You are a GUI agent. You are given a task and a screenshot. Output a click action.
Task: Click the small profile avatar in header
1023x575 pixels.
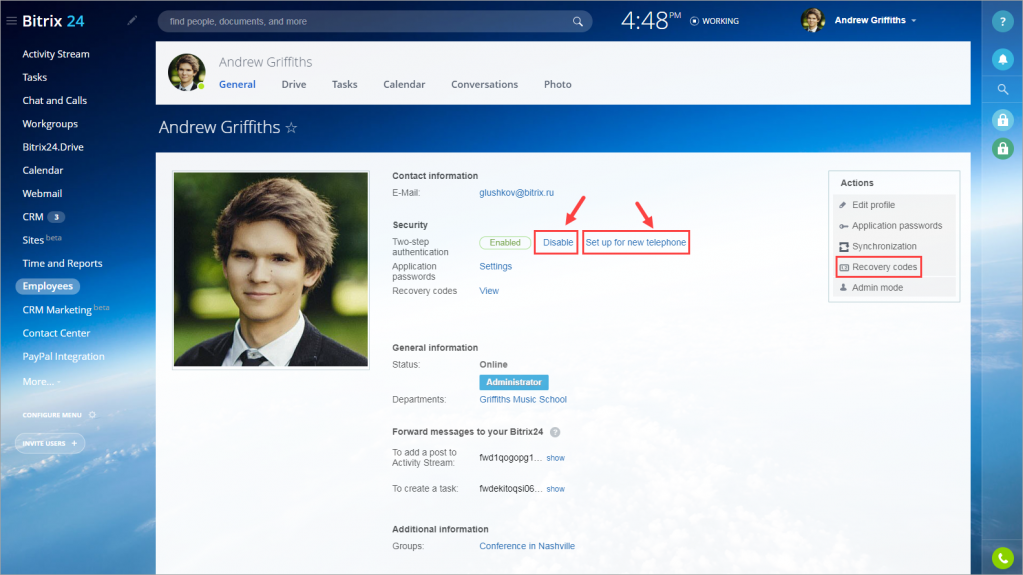pos(187,72)
